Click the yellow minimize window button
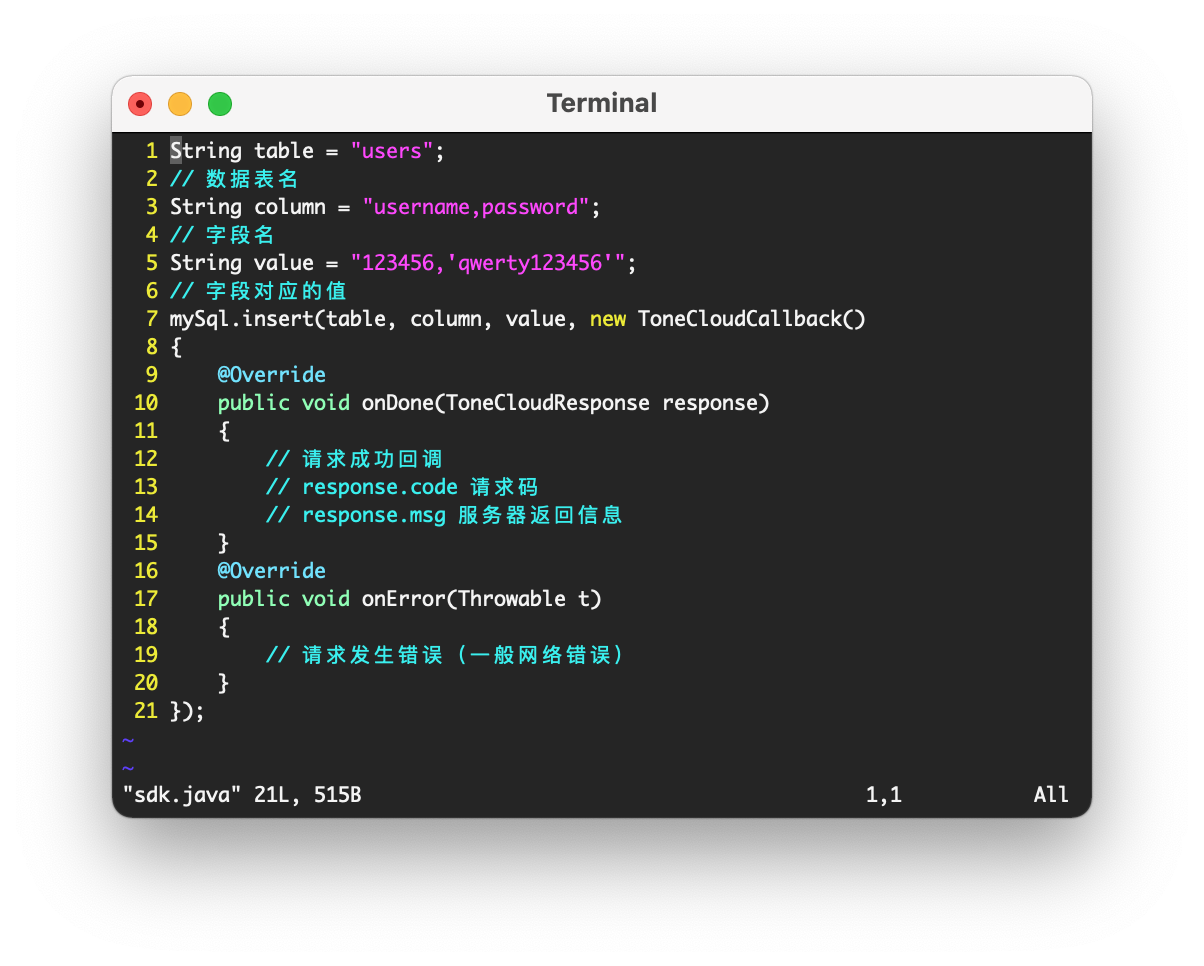This screenshot has width=1204, height=966. [180, 104]
